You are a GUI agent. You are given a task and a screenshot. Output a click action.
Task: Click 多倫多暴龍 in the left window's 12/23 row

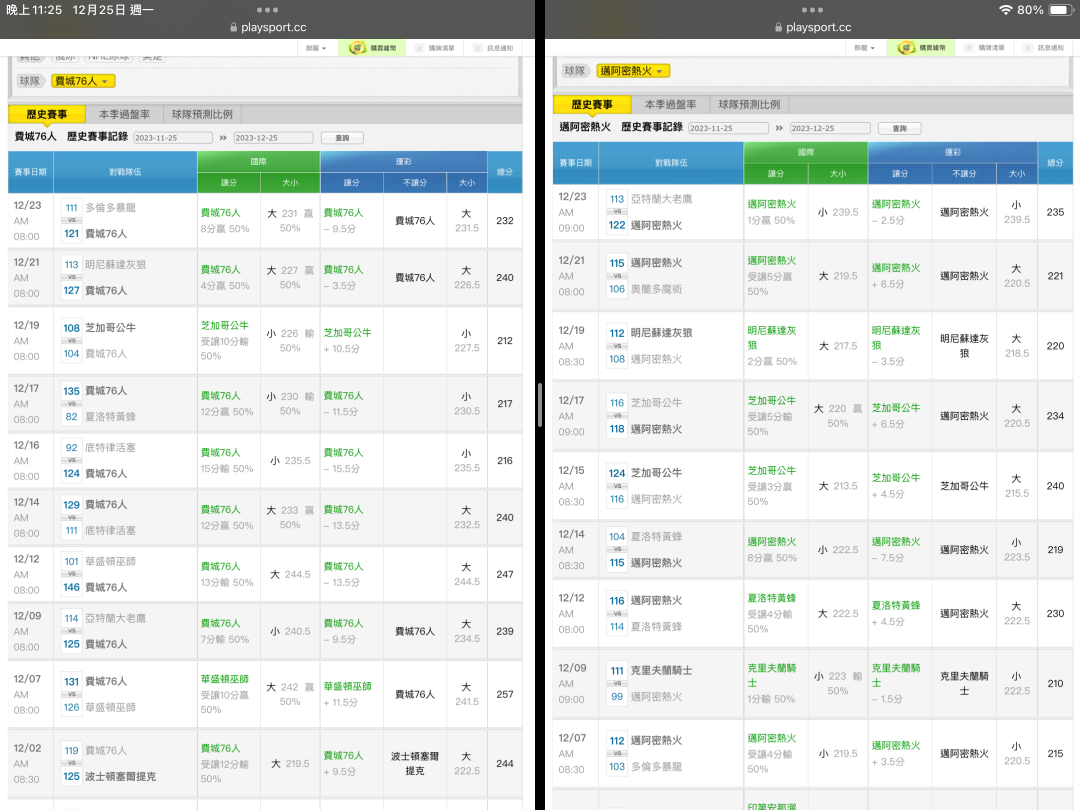click(x=110, y=207)
